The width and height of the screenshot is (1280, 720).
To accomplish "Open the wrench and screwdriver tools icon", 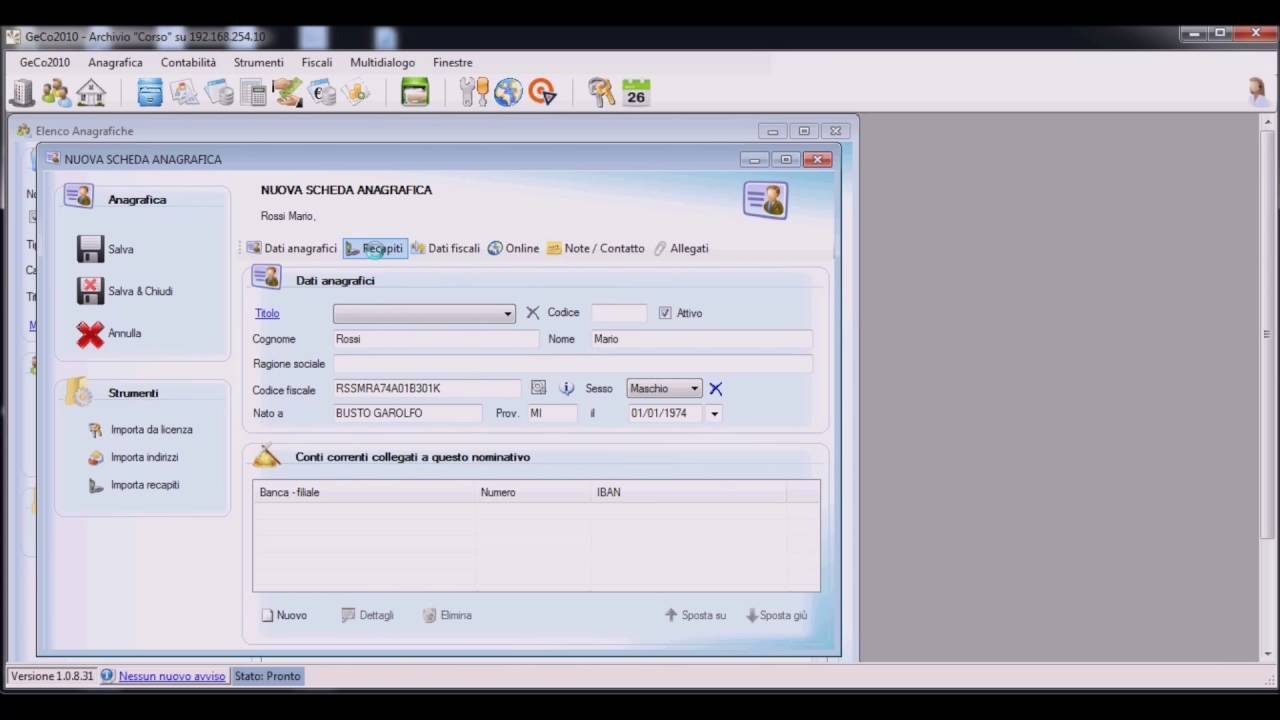I will [474, 93].
